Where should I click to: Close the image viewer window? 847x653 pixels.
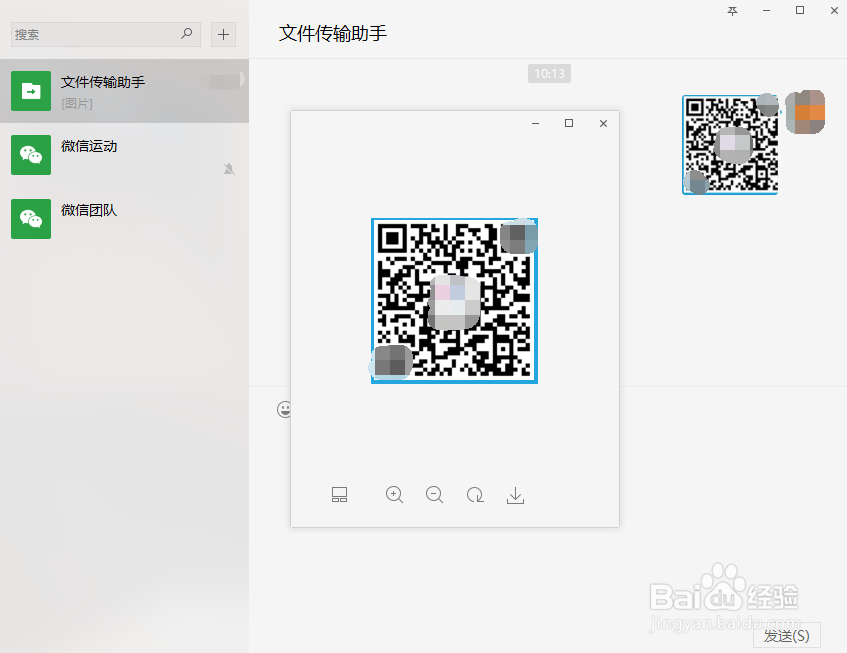pyautogui.click(x=603, y=123)
